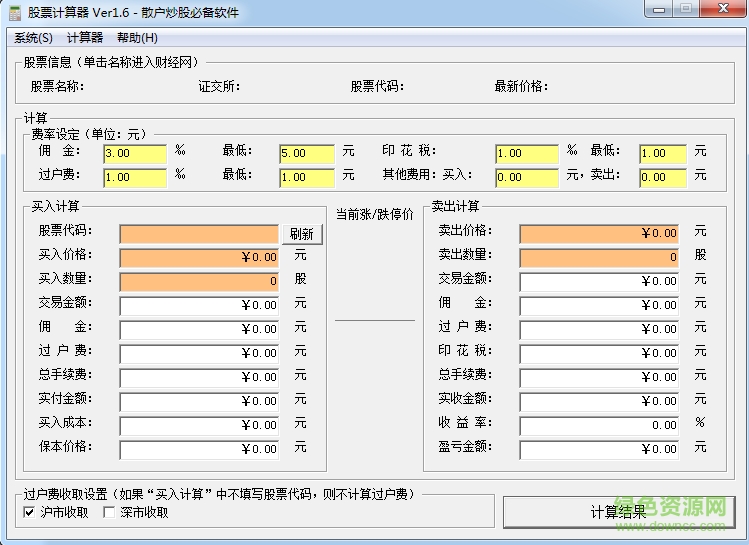Click the 过户费 result field in 卖出计算

pos(599,330)
